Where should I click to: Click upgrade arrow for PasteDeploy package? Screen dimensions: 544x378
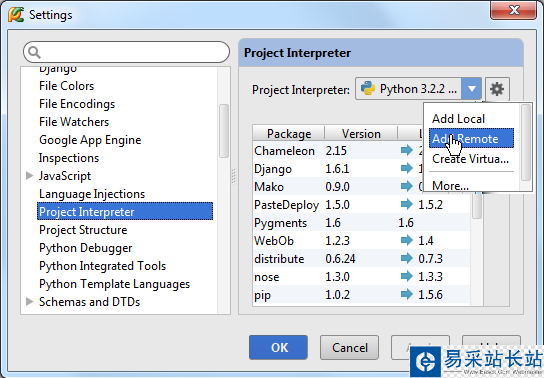406,204
